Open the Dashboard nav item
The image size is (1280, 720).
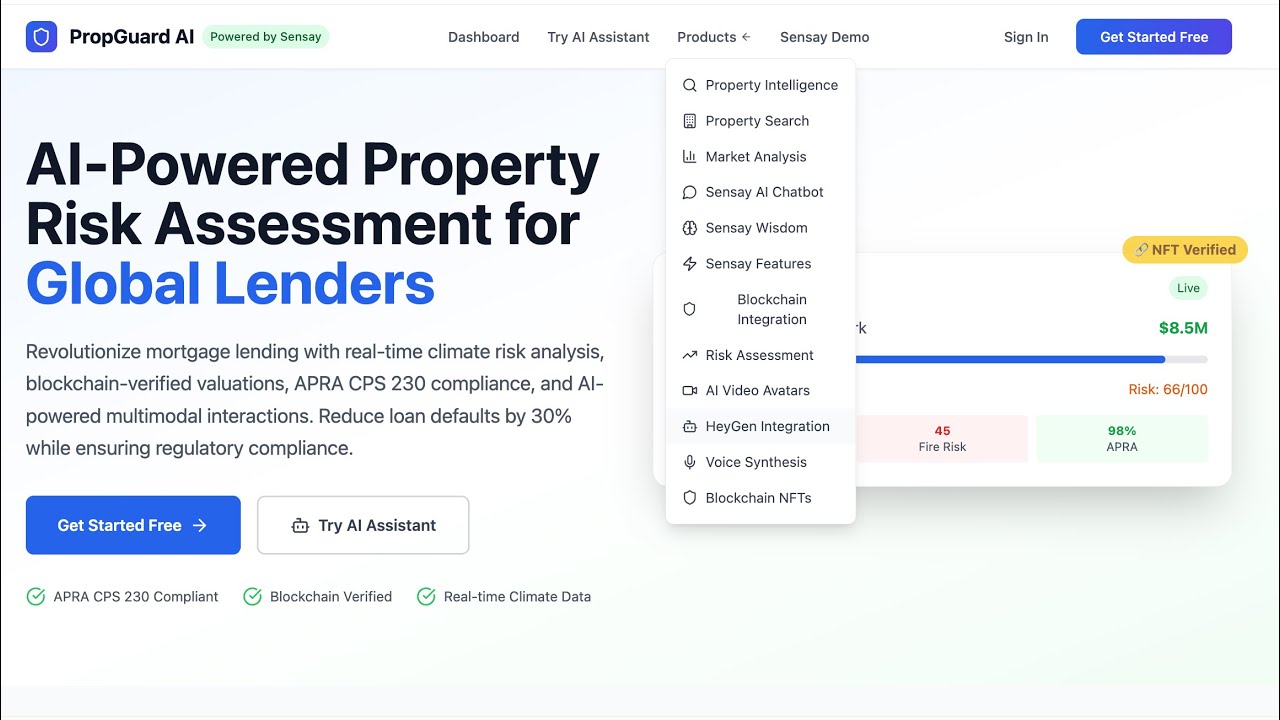484,37
